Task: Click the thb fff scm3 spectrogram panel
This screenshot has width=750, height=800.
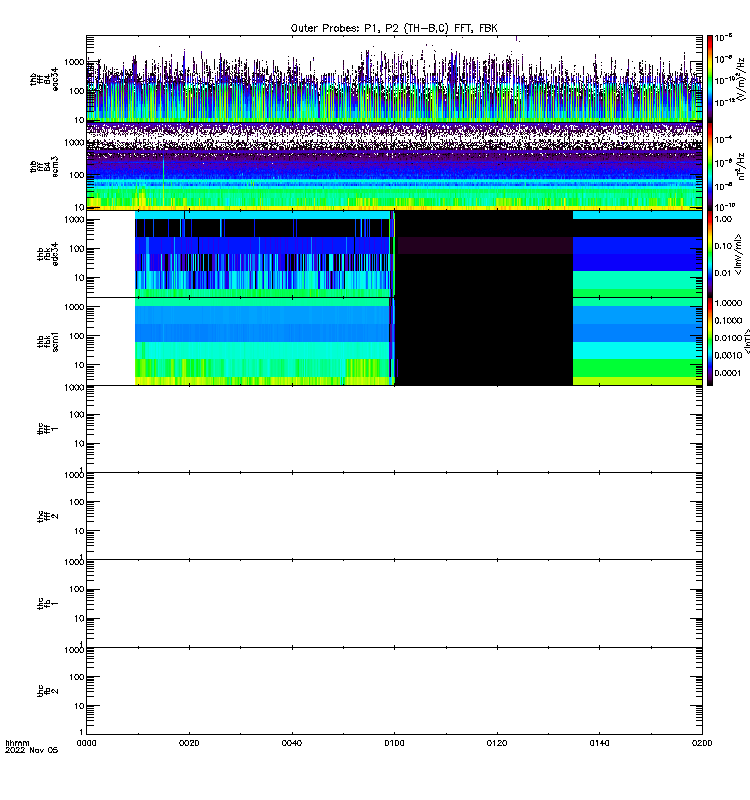Action: pyautogui.click(x=394, y=166)
